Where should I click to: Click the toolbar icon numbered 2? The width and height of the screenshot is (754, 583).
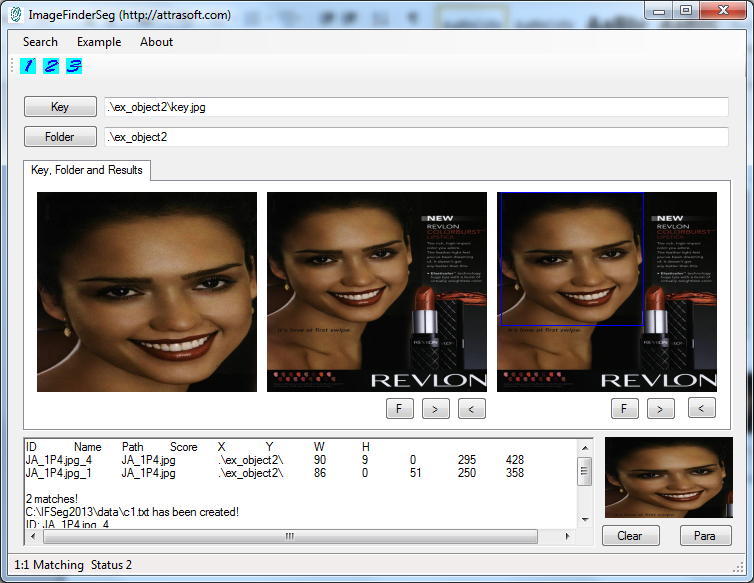51,66
